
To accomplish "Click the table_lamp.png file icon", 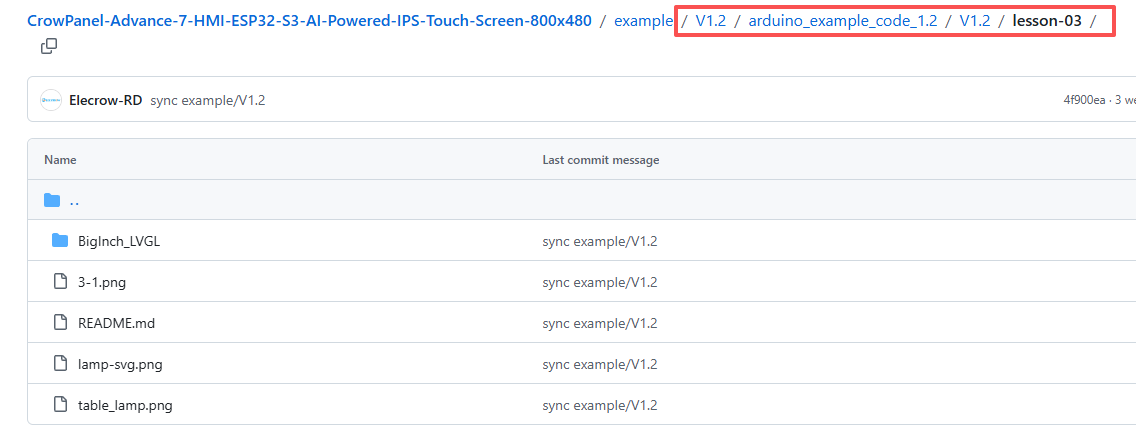I will point(60,405).
